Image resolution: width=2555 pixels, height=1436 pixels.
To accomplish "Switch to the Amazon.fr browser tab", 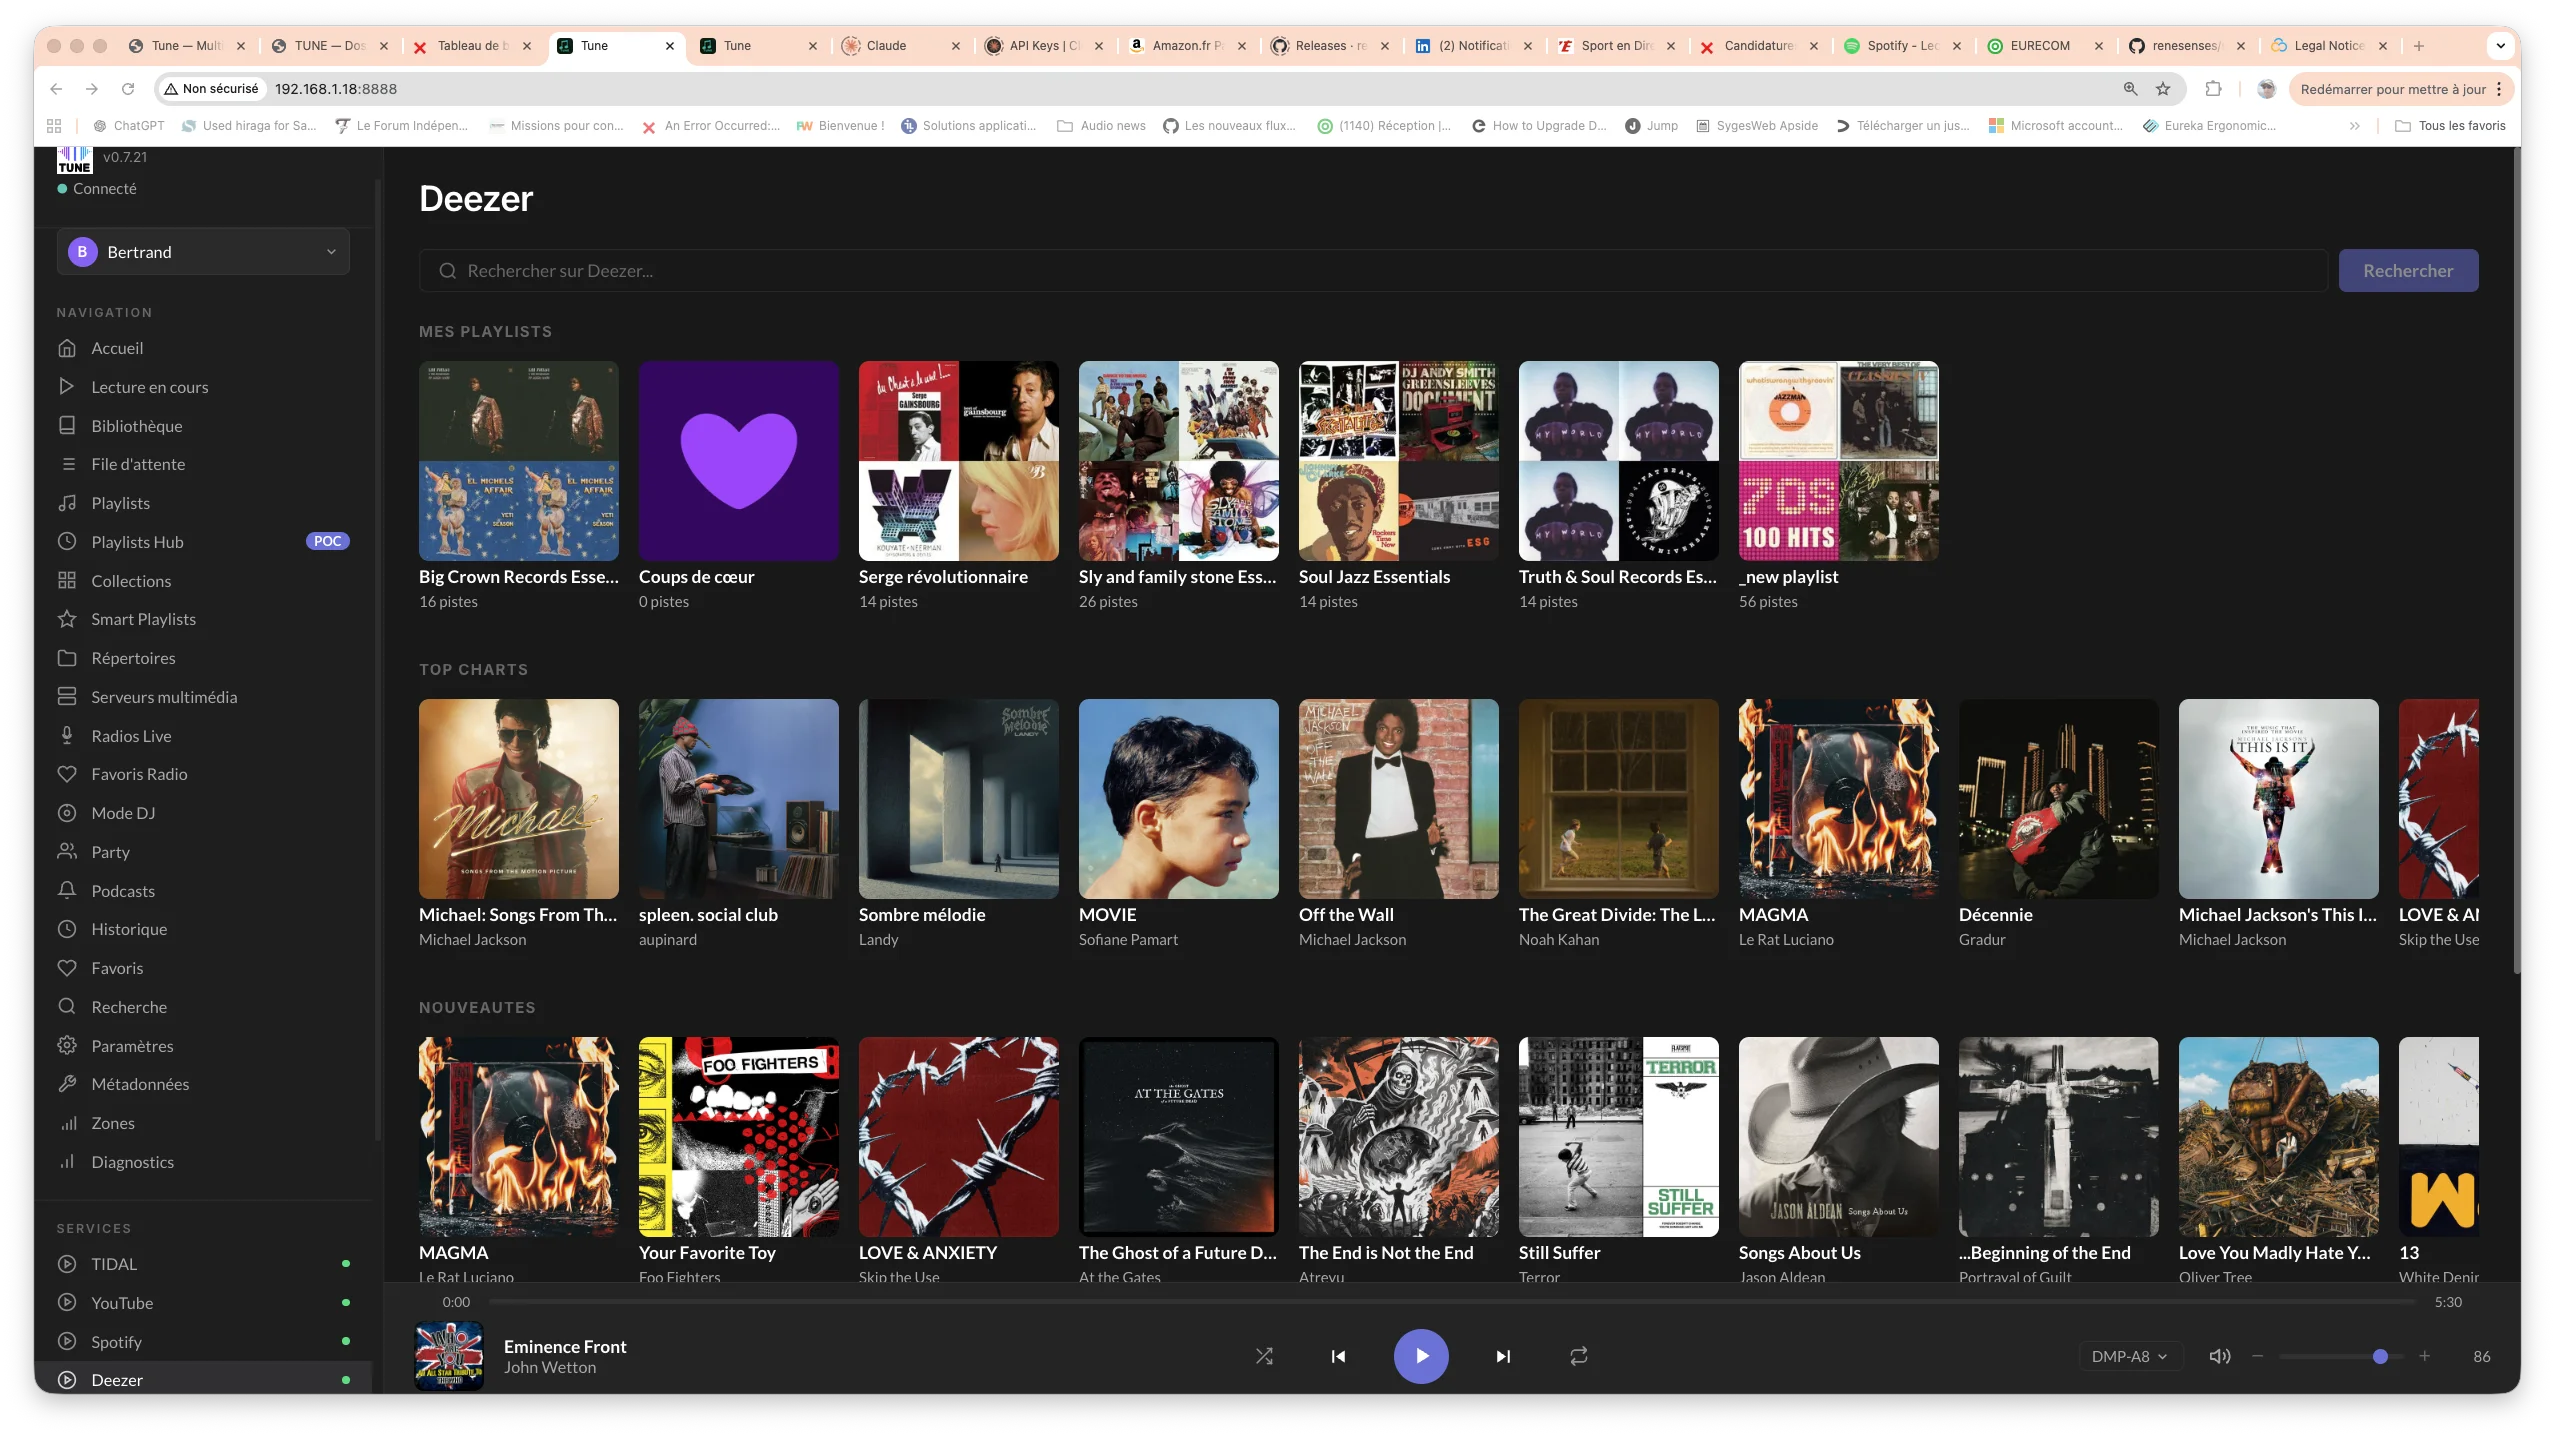I will tap(1187, 46).
